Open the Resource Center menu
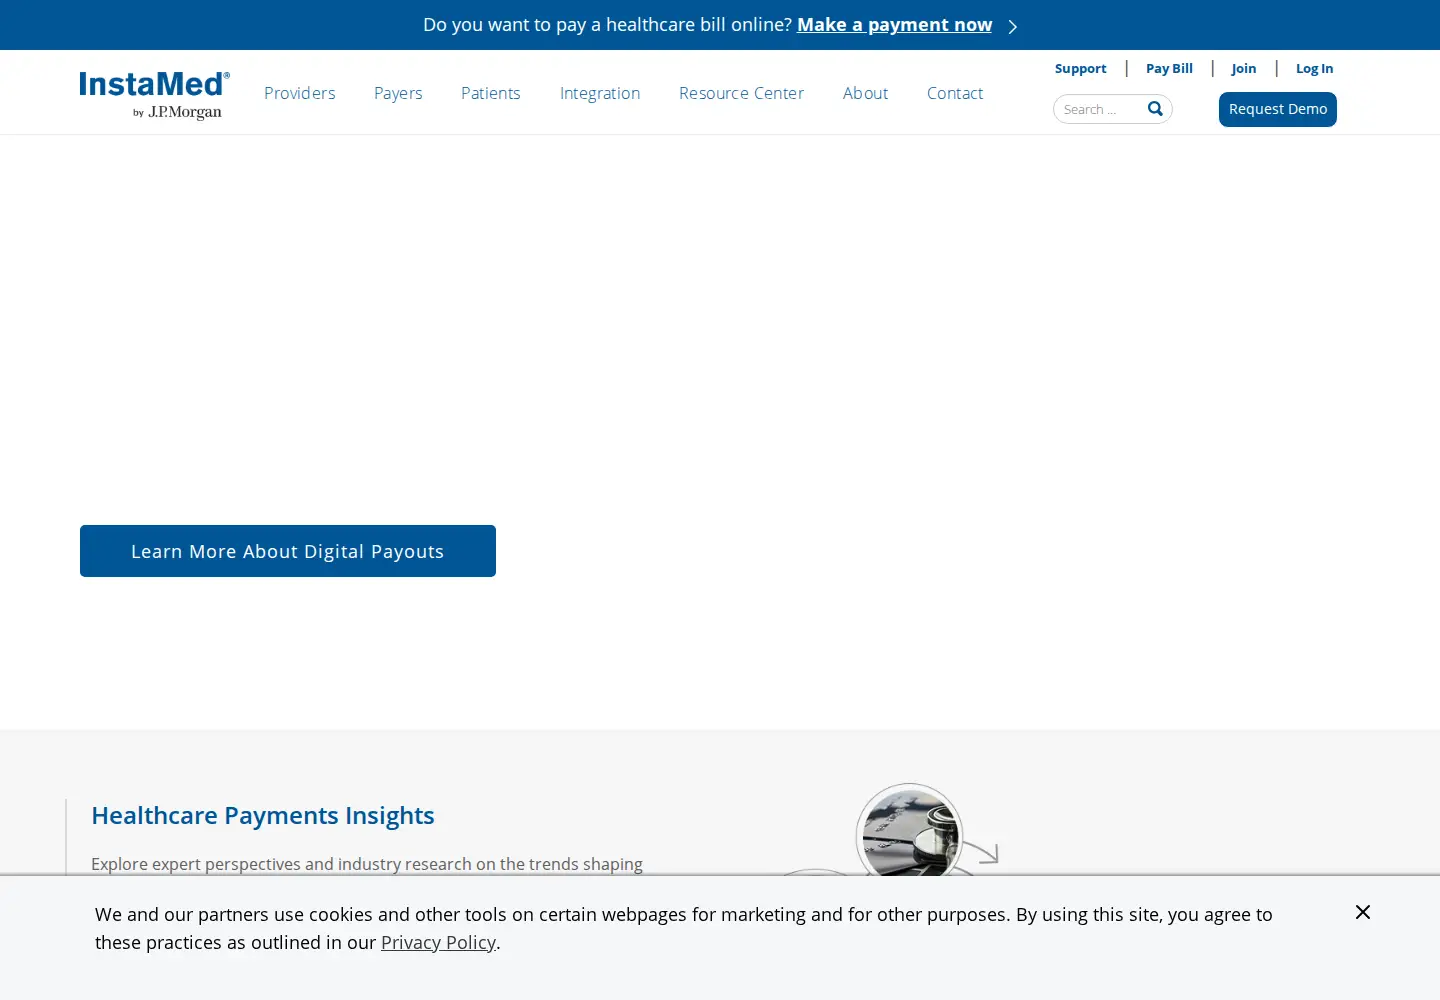The image size is (1440, 1000). click(742, 93)
